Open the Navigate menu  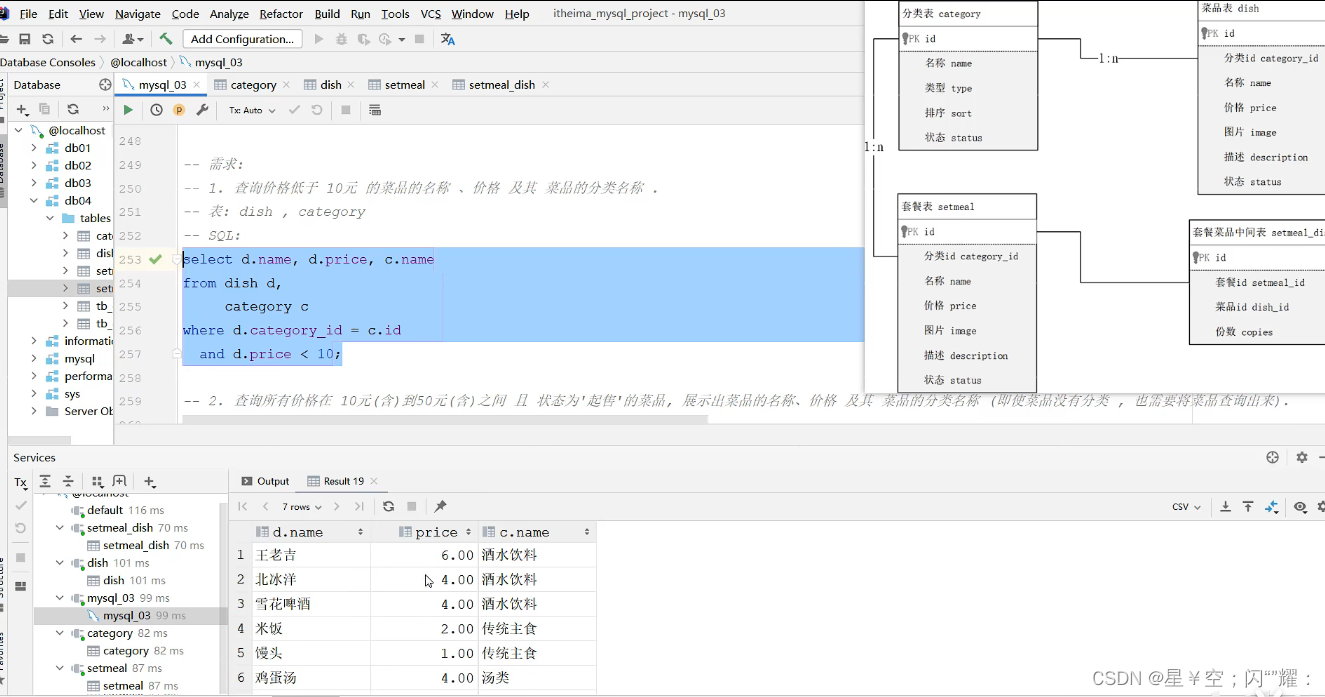pos(137,14)
